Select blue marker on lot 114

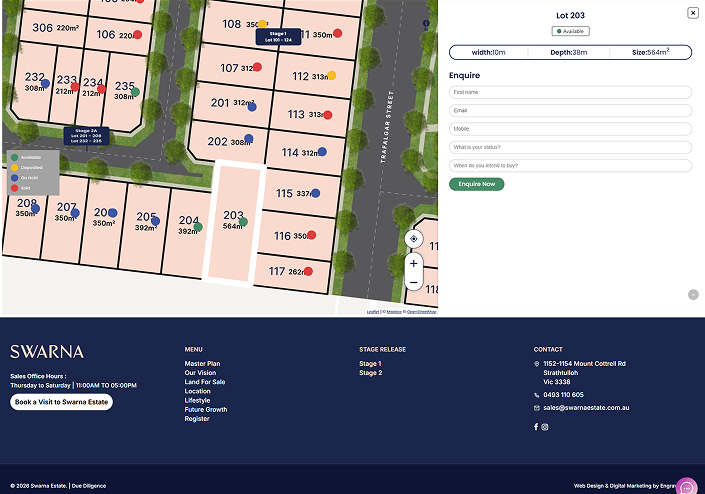[322, 151]
